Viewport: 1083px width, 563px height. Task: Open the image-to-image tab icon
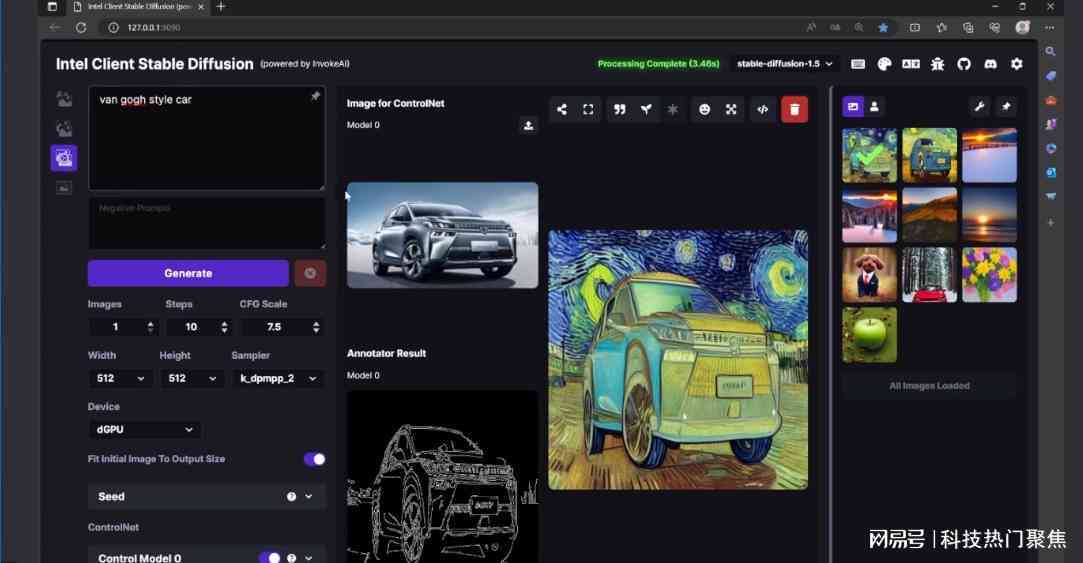point(64,128)
